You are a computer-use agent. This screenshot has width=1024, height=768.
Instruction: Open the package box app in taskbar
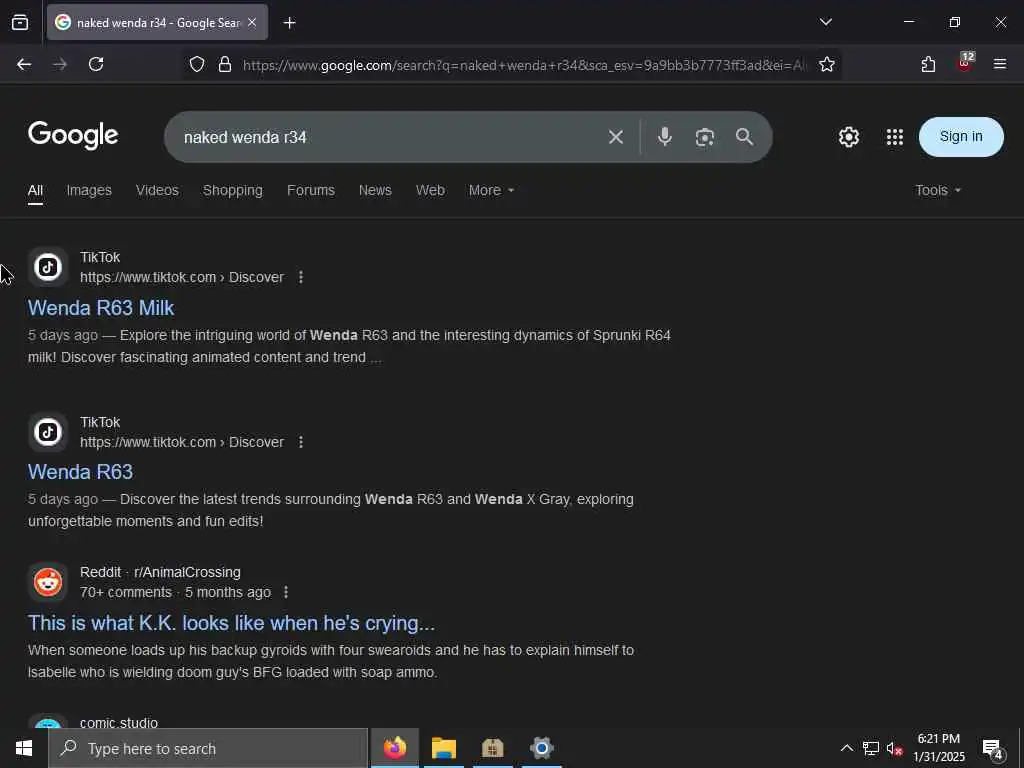click(492, 748)
